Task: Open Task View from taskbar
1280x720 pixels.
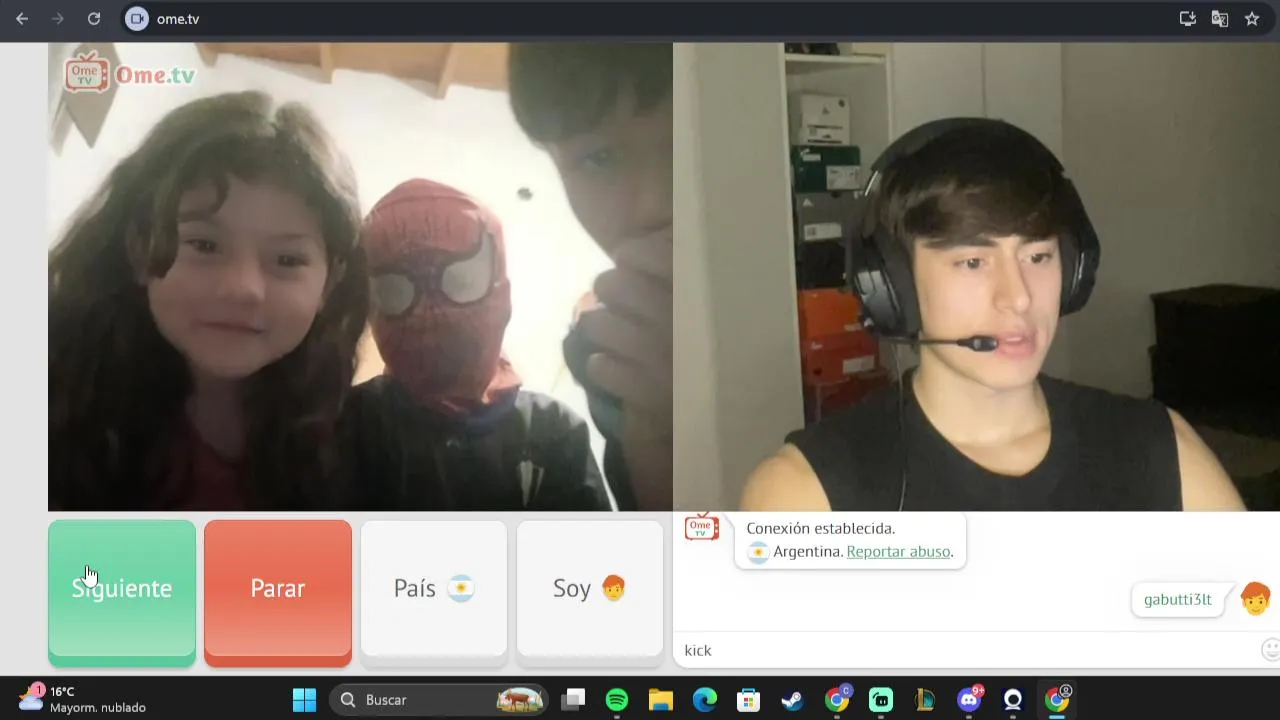Action: point(573,700)
